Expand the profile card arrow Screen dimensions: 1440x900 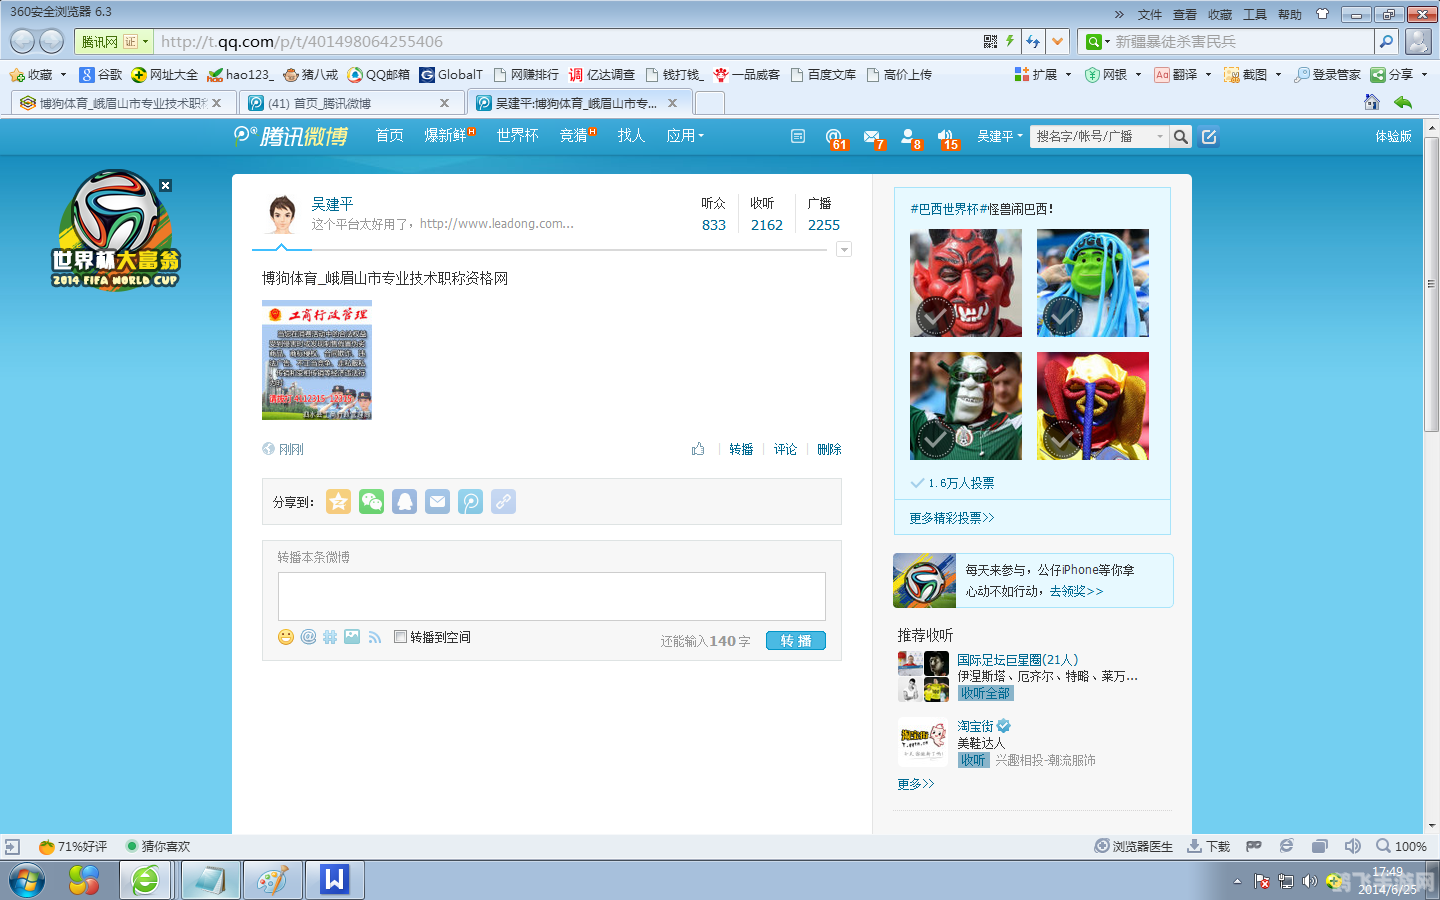[844, 250]
